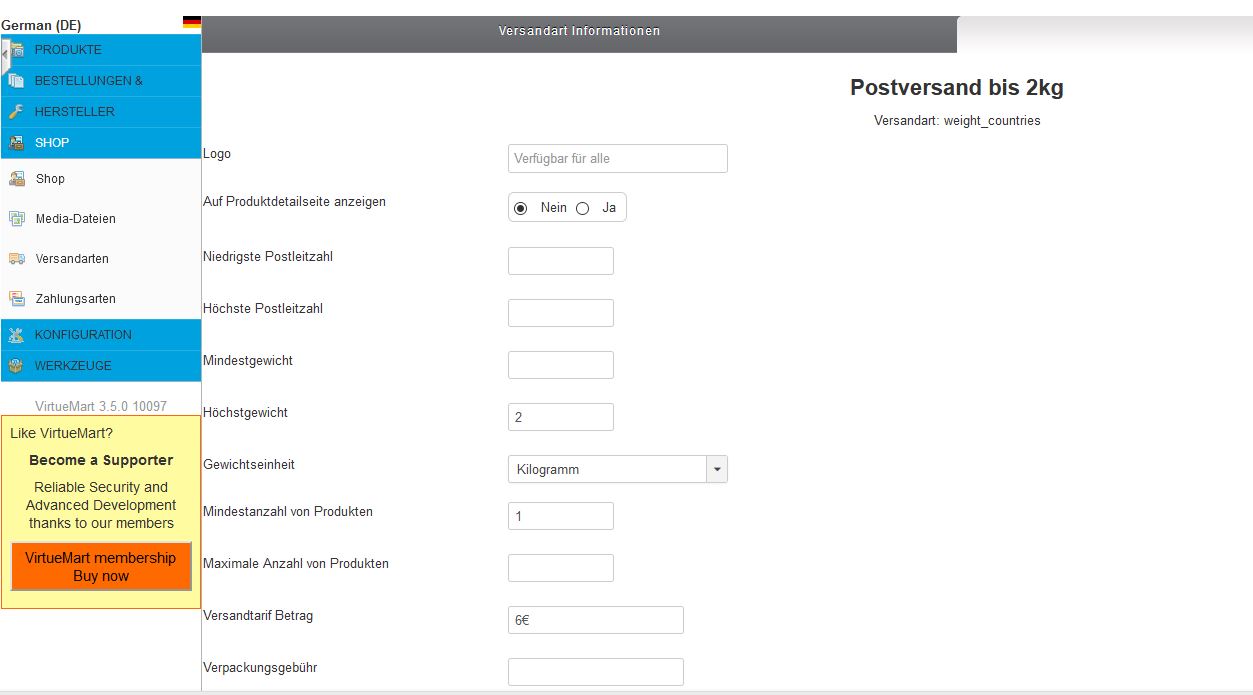The width and height of the screenshot is (1253, 695).
Task: Click the Hersteller wrench icon
Action: [x=16, y=112]
